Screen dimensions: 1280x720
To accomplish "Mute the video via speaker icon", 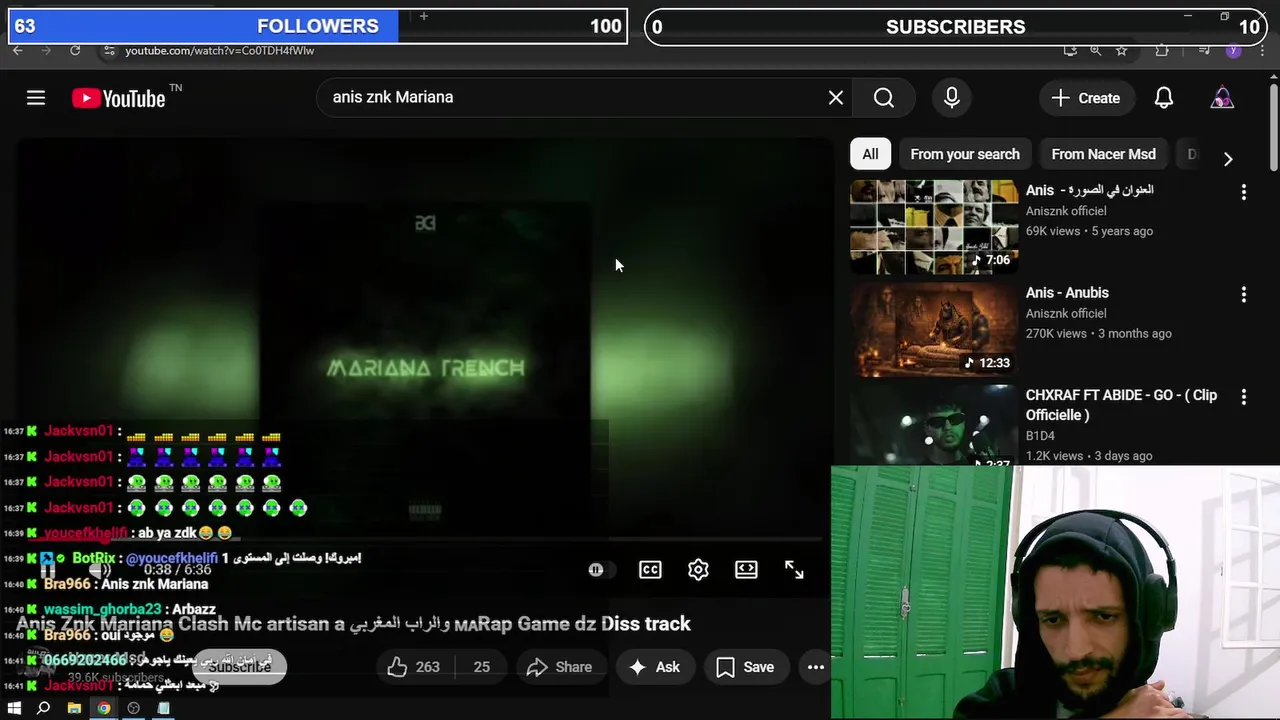I will (100, 569).
